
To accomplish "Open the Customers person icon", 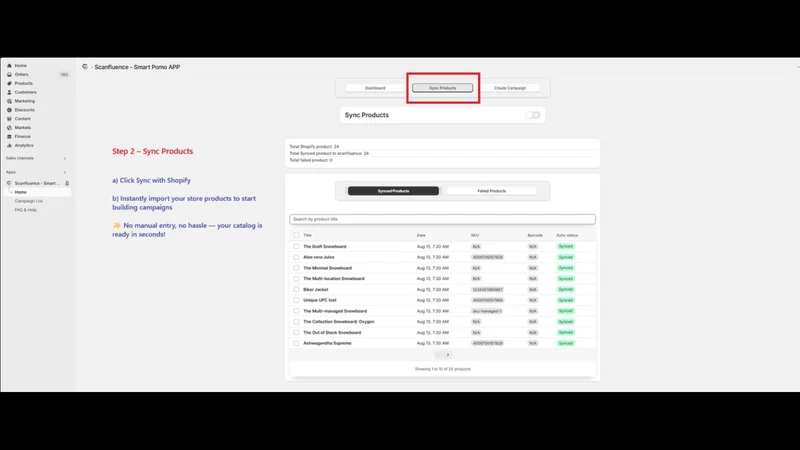I will click(x=9, y=92).
